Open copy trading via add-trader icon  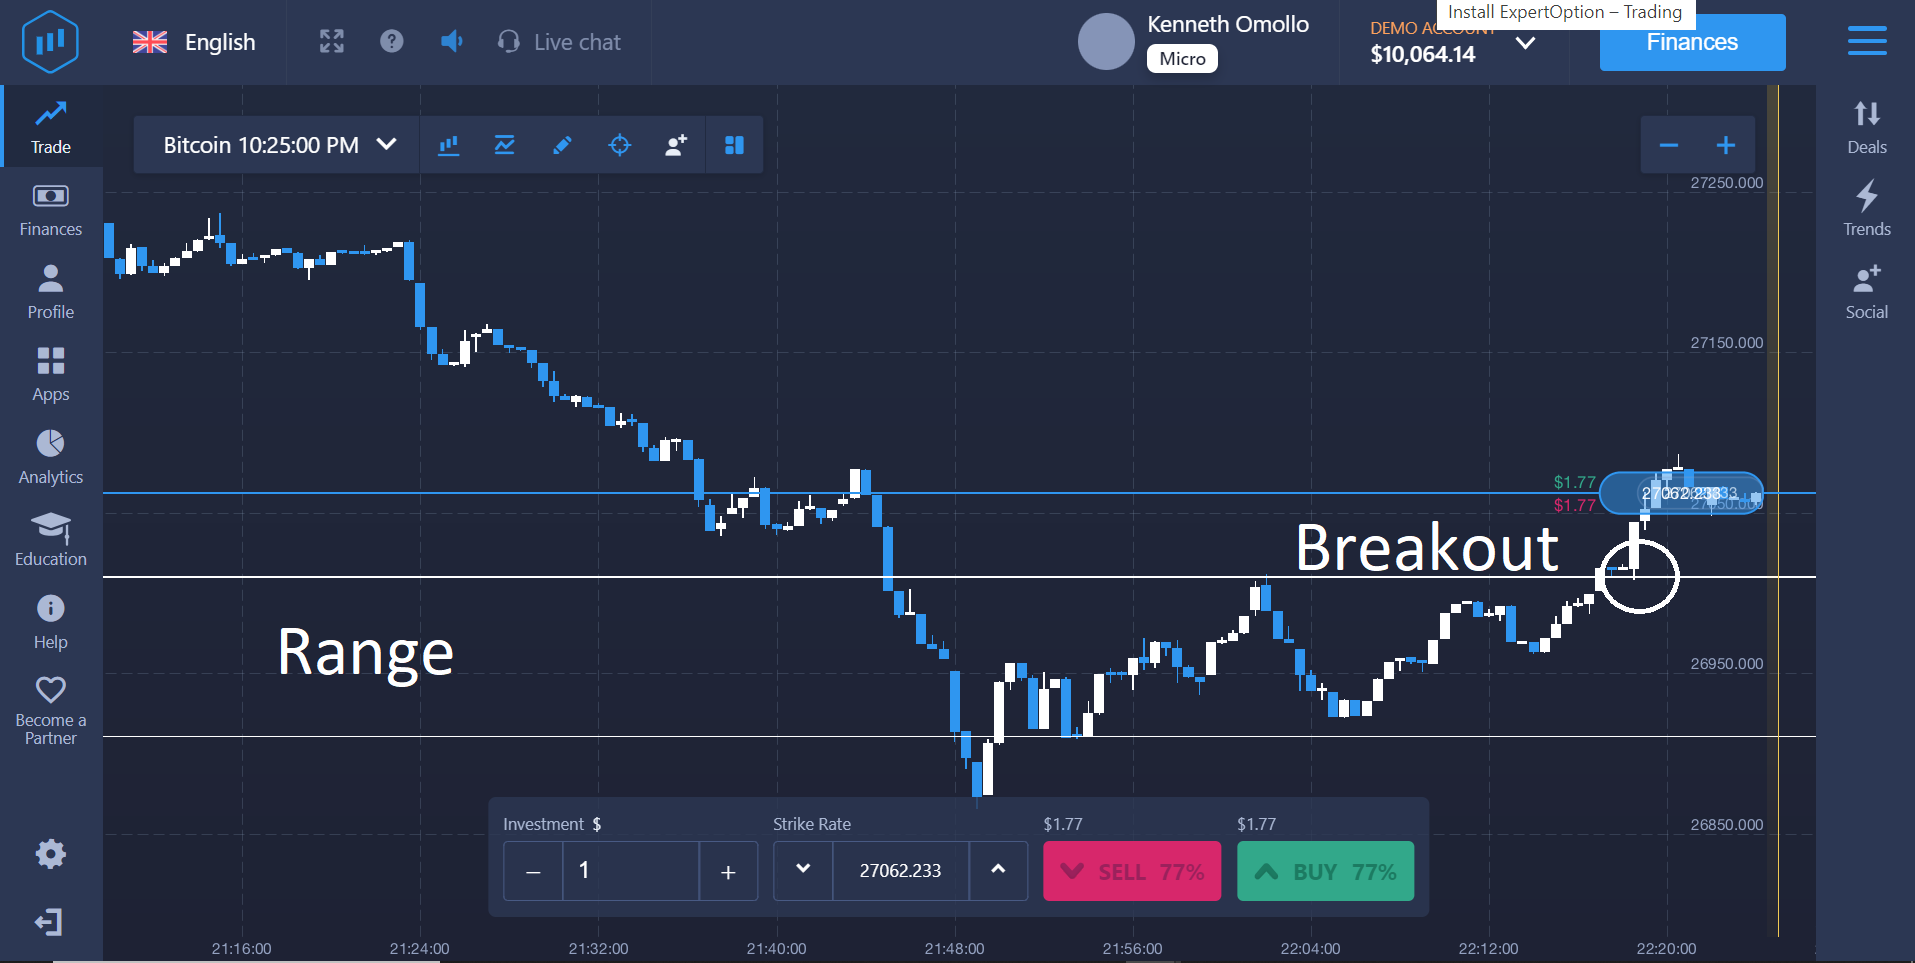[676, 144]
